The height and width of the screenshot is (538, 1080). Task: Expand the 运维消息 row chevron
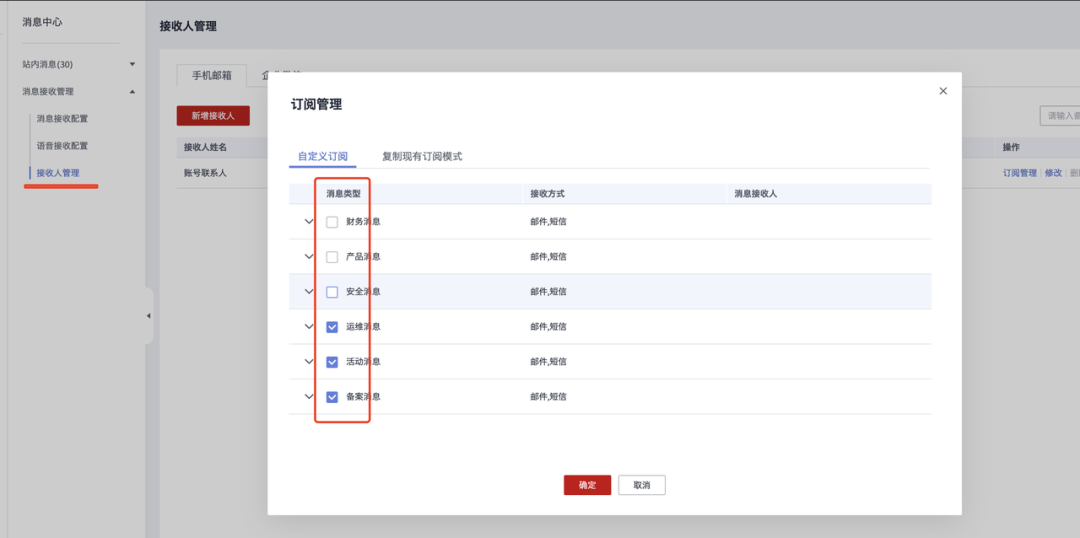[309, 327]
